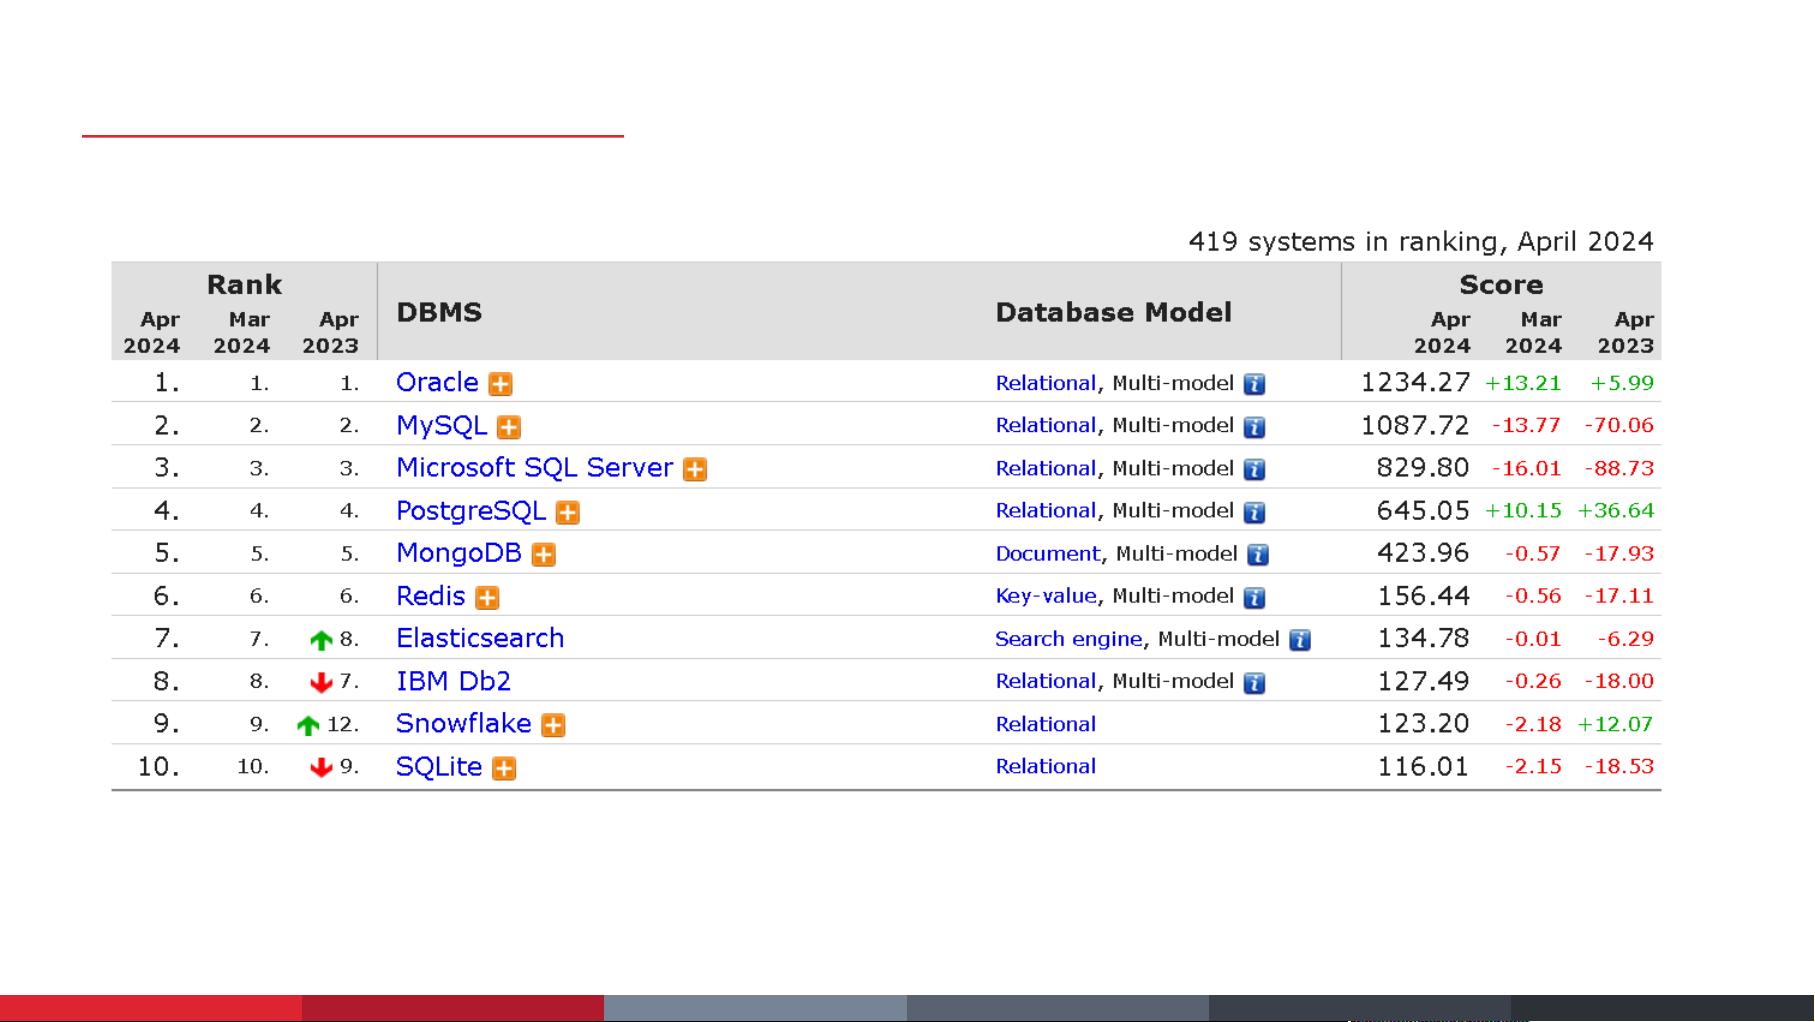
Task: Follow the Elasticsearch link
Action: point(480,638)
